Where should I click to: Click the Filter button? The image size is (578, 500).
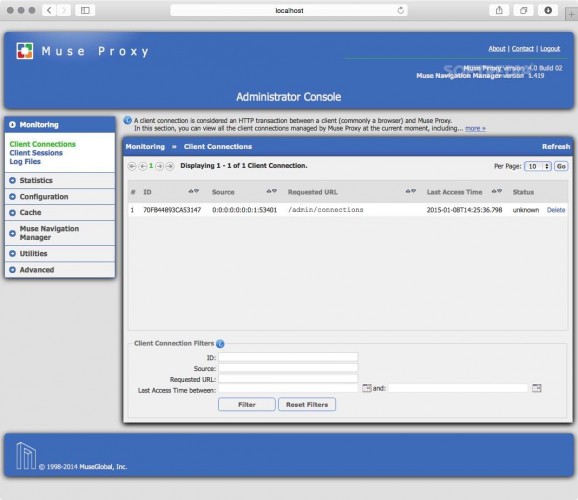click(x=247, y=404)
